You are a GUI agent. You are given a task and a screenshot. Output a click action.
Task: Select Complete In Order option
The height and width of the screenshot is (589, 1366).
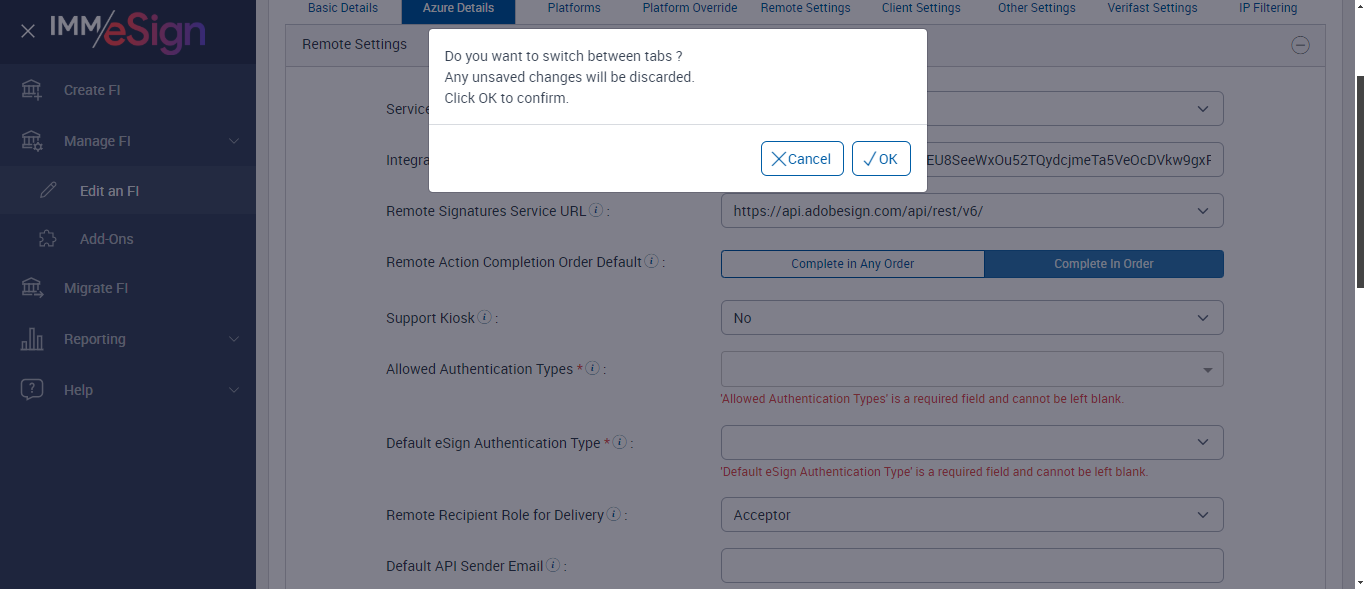(1103, 264)
